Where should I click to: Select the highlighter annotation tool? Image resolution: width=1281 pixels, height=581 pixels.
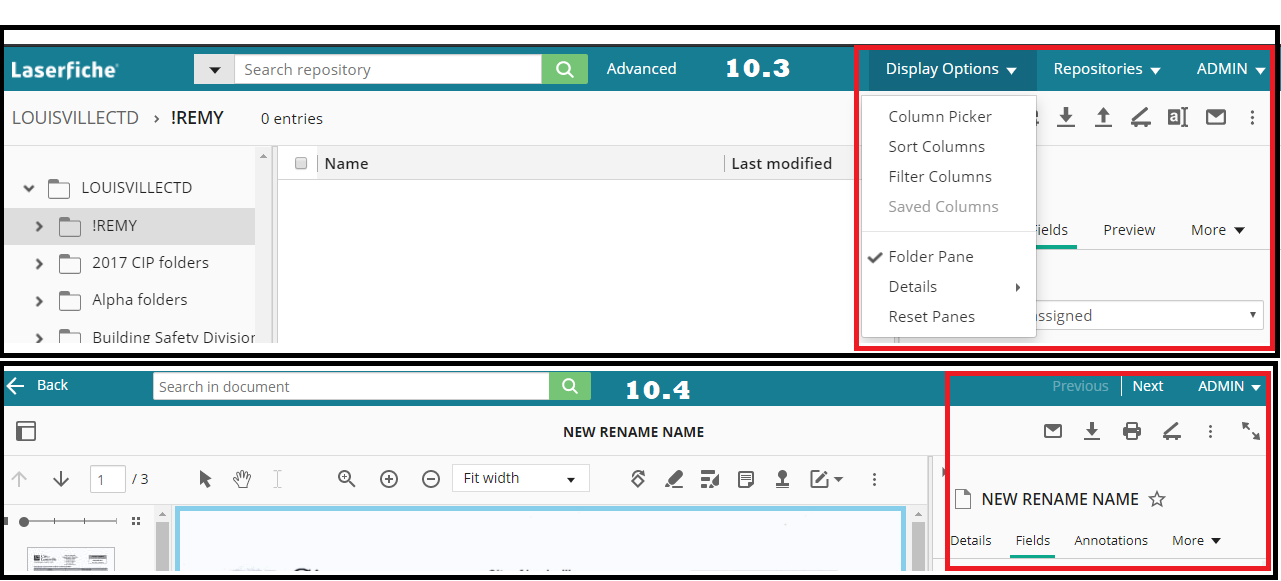tap(674, 479)
